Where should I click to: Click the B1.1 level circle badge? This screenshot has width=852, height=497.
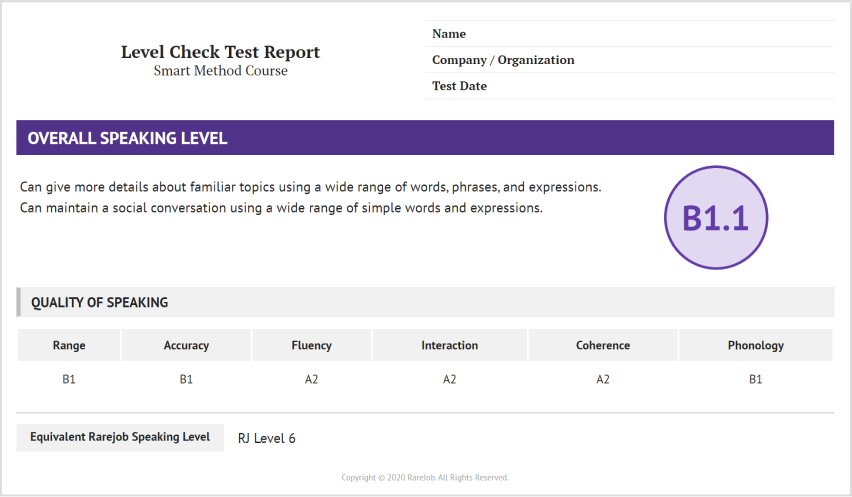[715, 219]
